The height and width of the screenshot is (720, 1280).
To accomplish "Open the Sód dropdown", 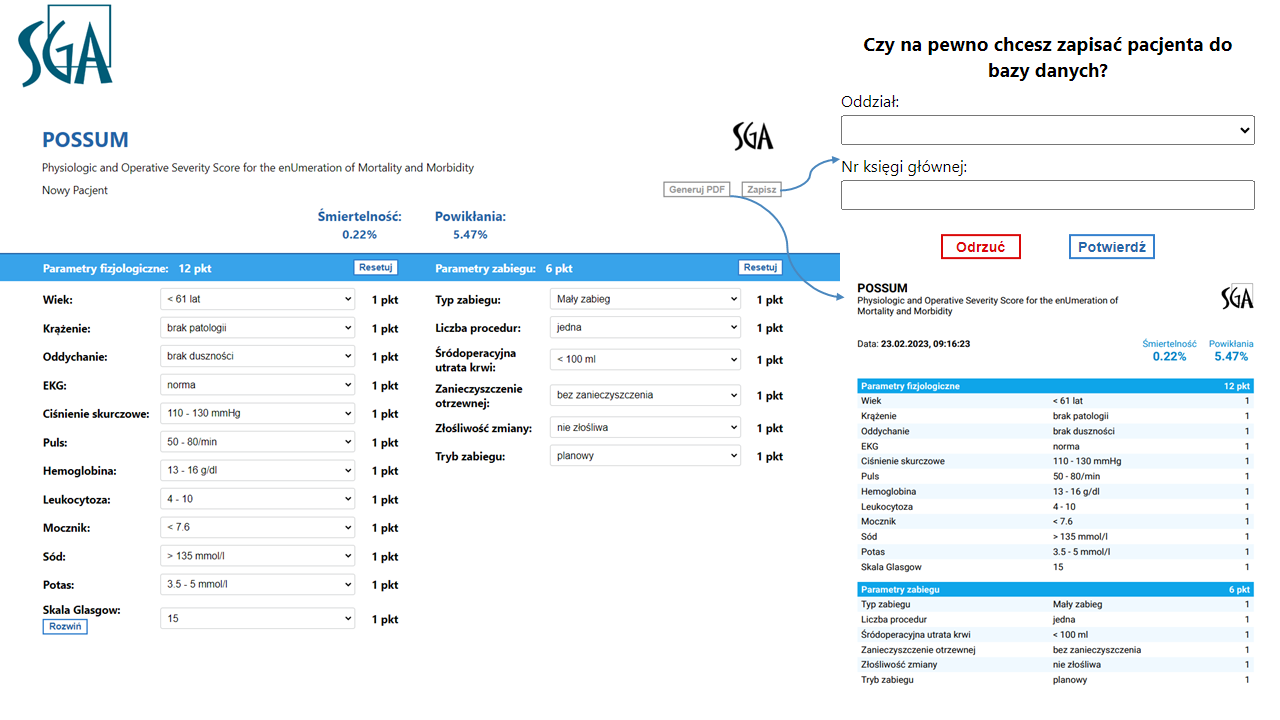I will [x=258, y=556].
